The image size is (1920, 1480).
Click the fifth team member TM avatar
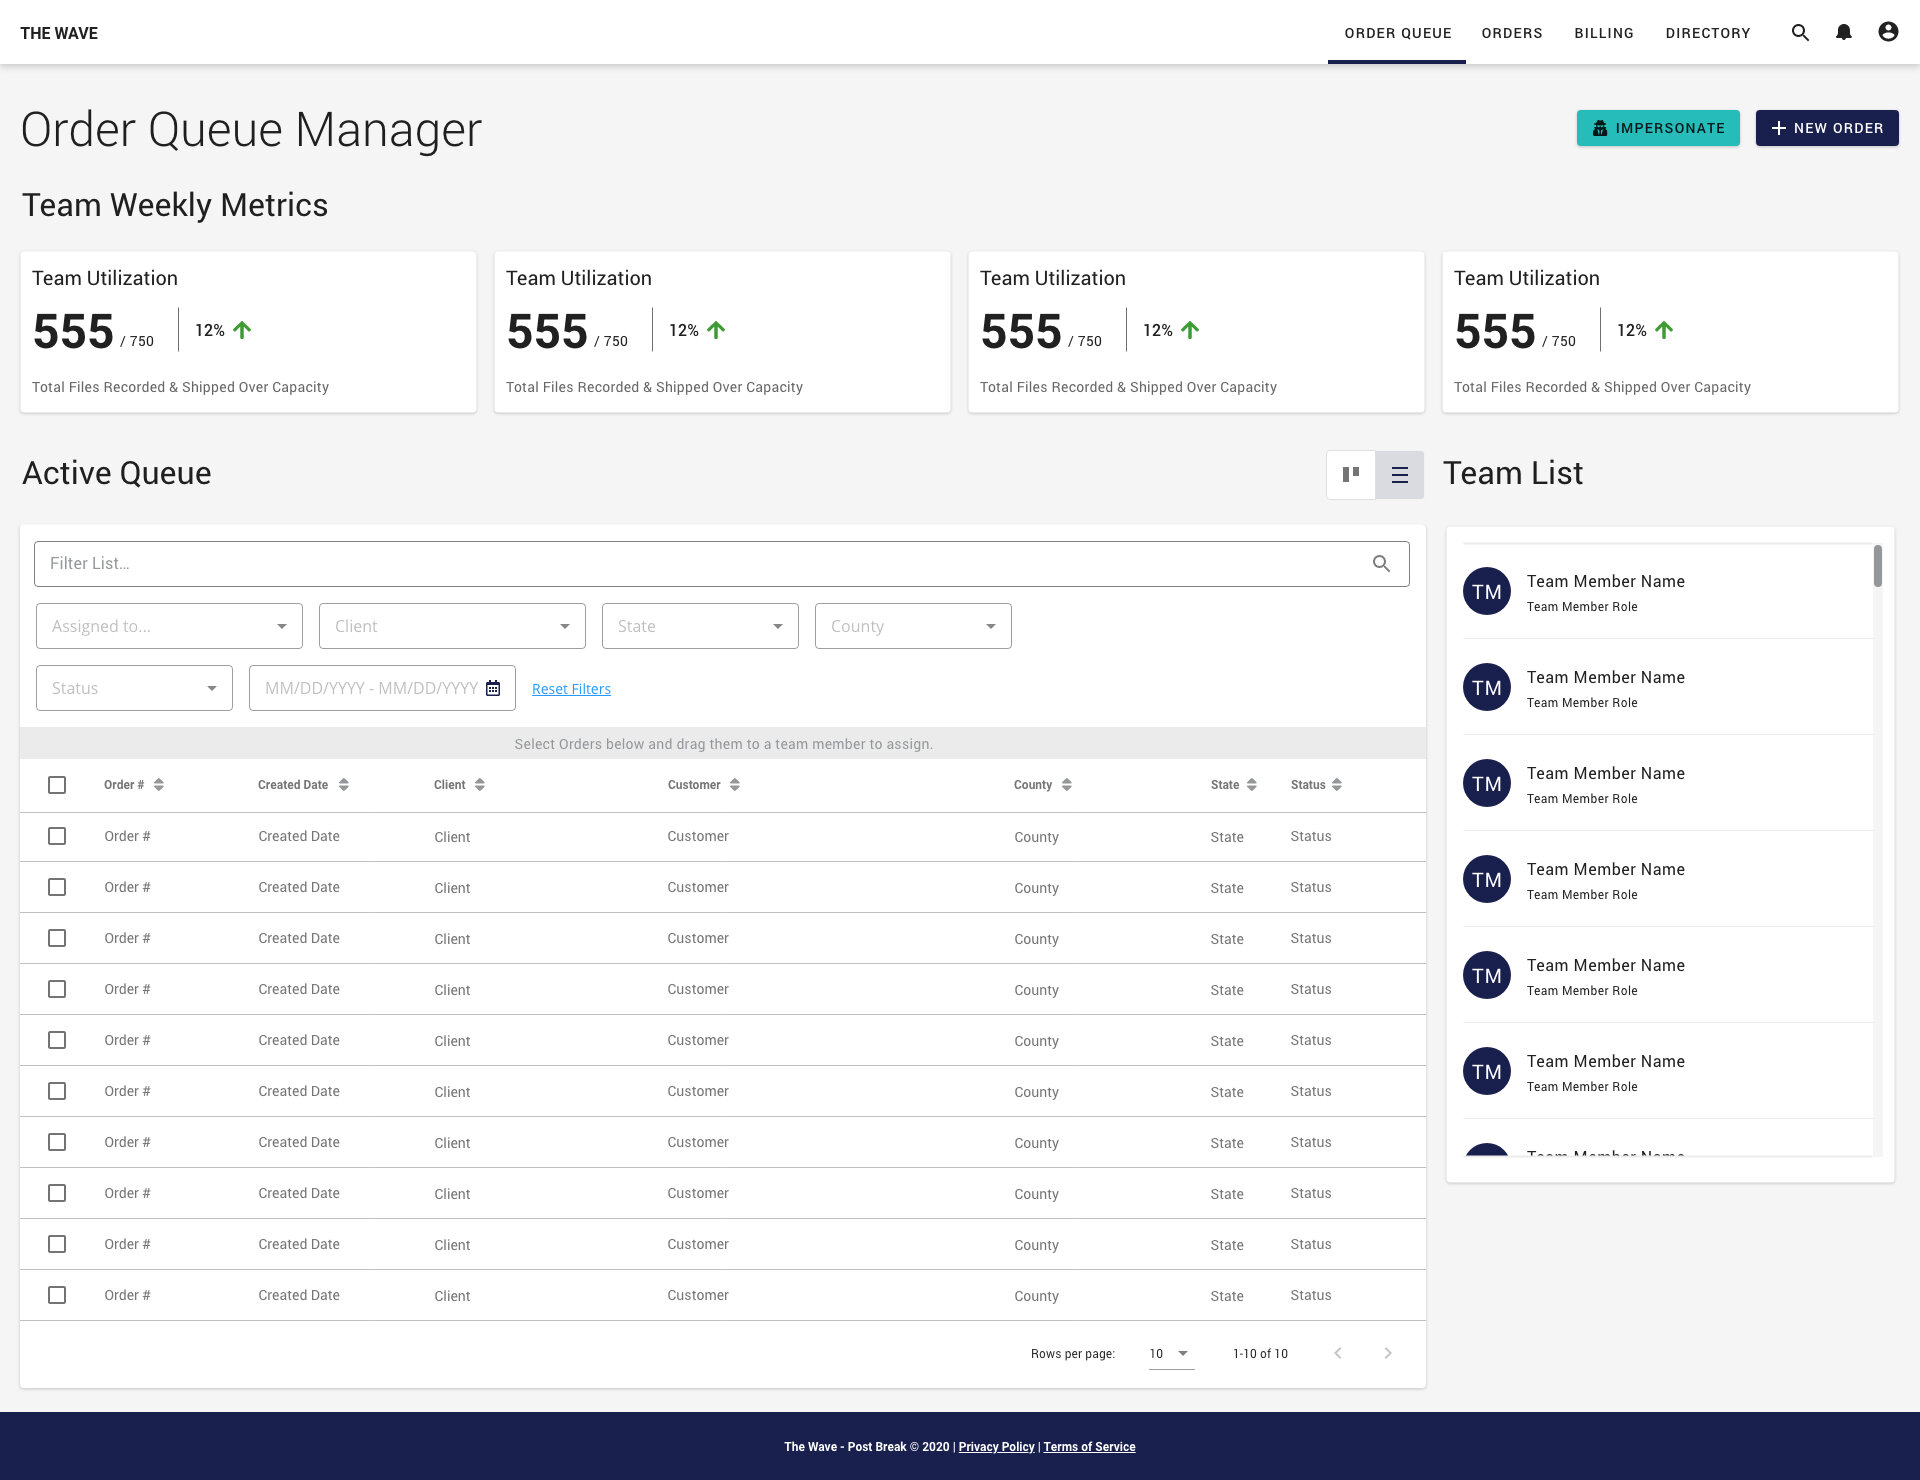pos(1487,975)
